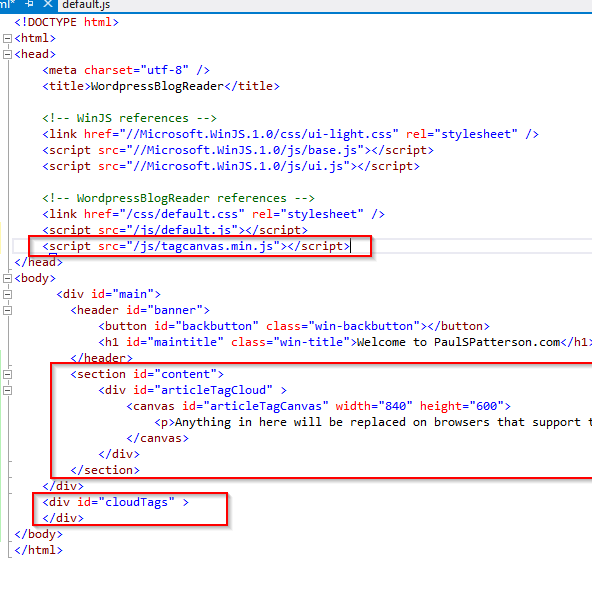The height and width of the screenshot is (592, 592).
Task: Pin the active html tab
Action: (x=29, y=4)
